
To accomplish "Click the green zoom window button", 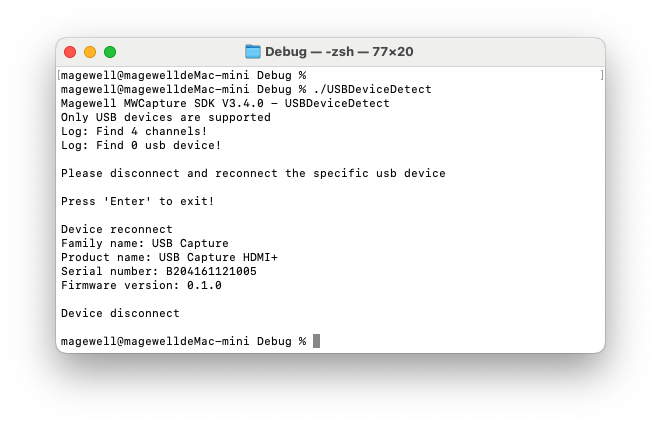I will pyautogui.click(x=110, y=52).
